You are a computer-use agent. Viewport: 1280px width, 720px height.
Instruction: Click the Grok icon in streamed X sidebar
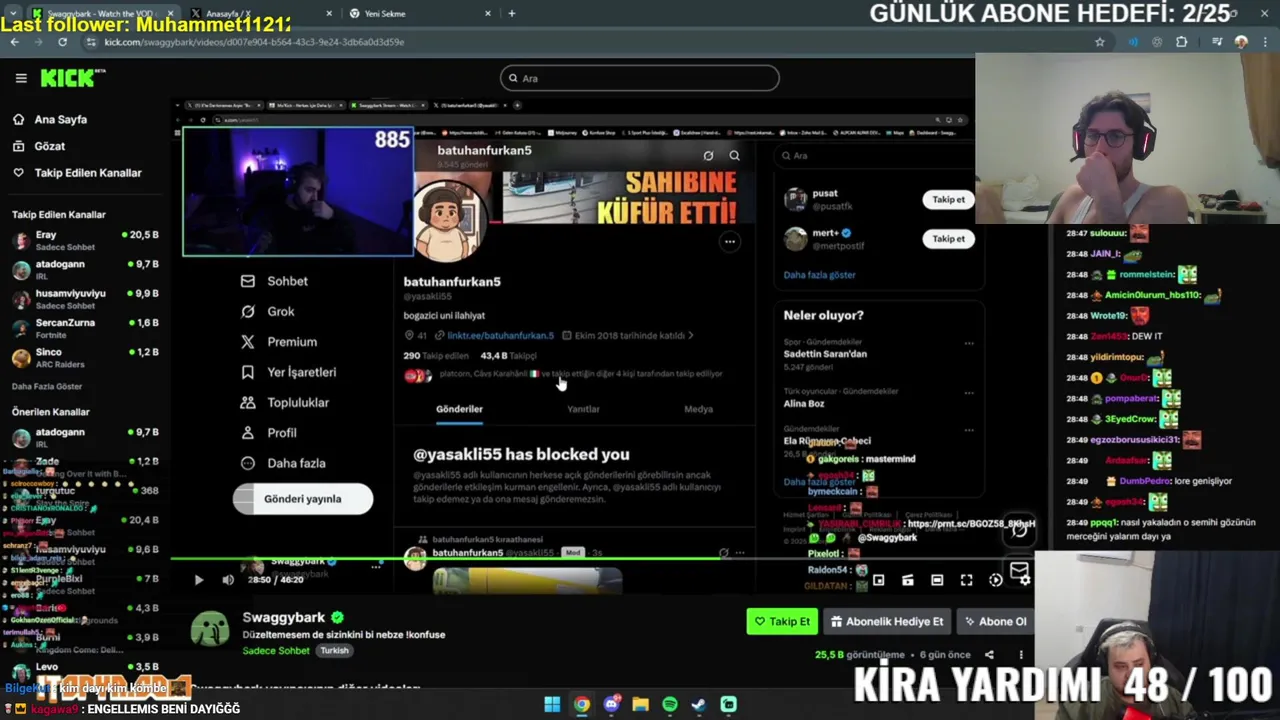248,312
